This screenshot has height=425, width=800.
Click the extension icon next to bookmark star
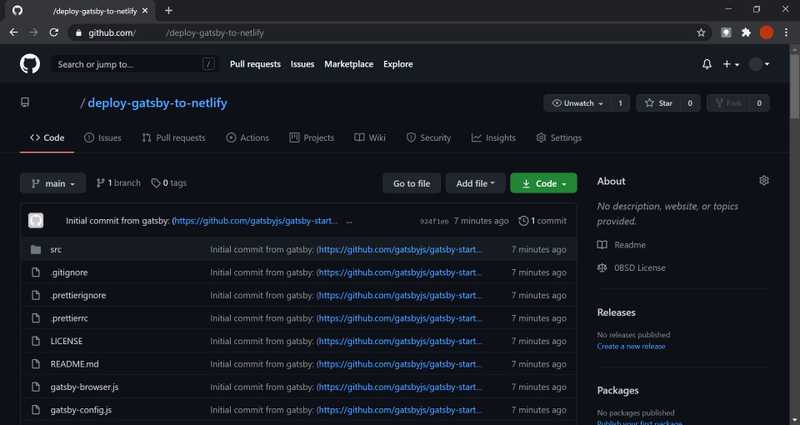pos(726,33)
